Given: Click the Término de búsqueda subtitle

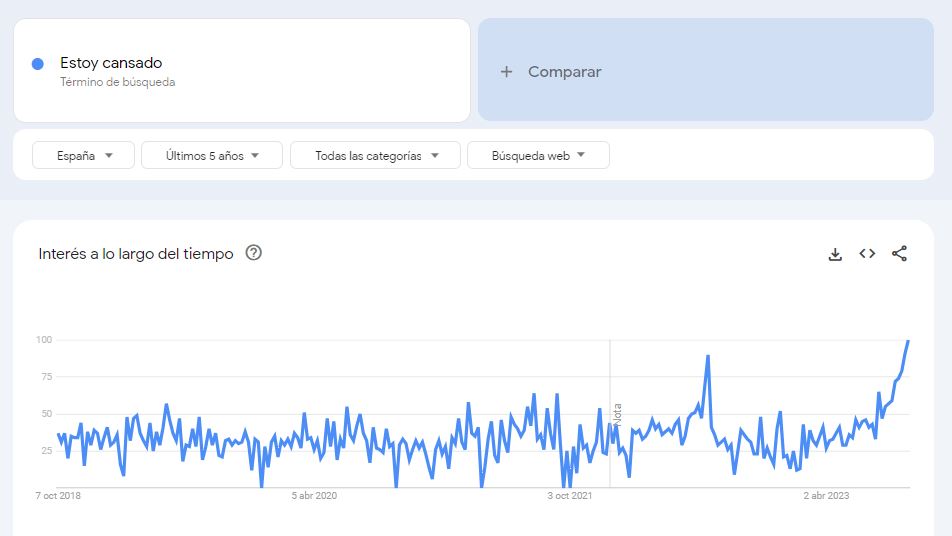Looking at the screenshot, I should pyautogui.click(x=118, y=82).
